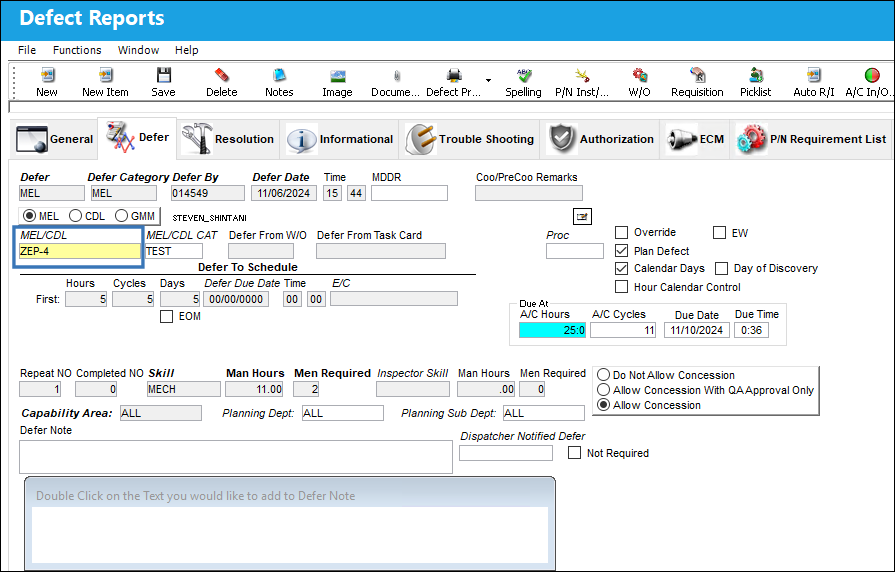
Task: Select Do Not Allow Concession option
Action: click(603, 375)
